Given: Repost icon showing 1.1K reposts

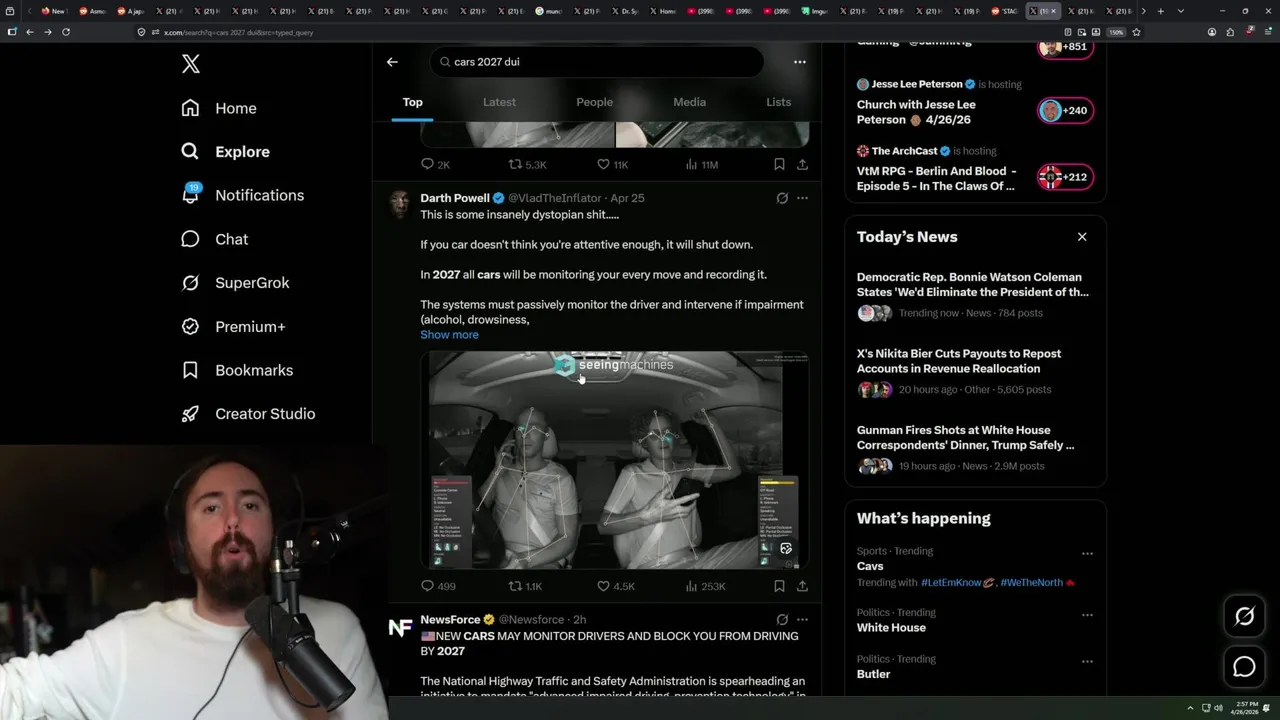Looking at the screenshot, I should click(515, 587).
